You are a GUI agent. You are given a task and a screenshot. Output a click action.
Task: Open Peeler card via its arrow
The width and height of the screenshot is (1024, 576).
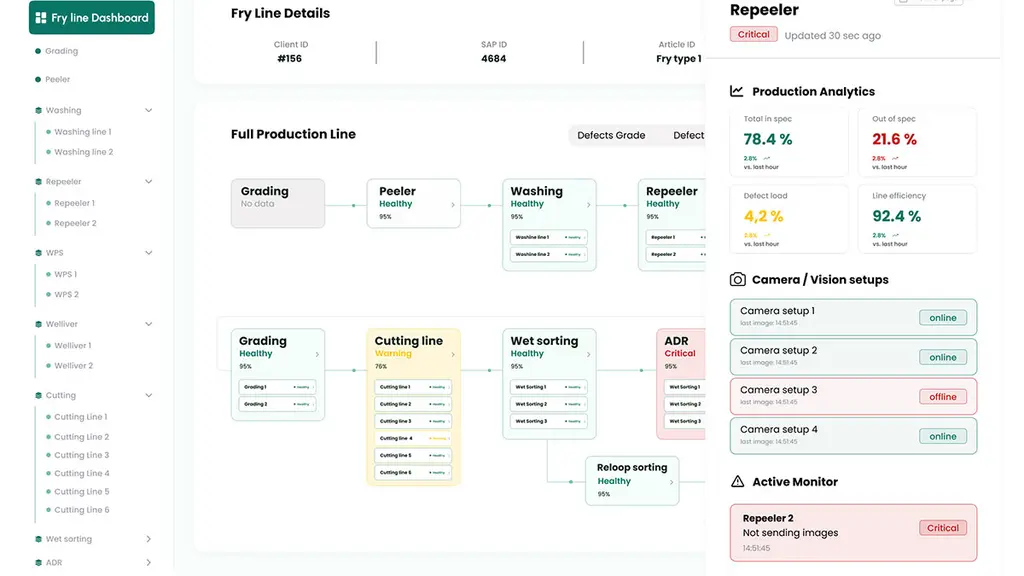(453, 205)
